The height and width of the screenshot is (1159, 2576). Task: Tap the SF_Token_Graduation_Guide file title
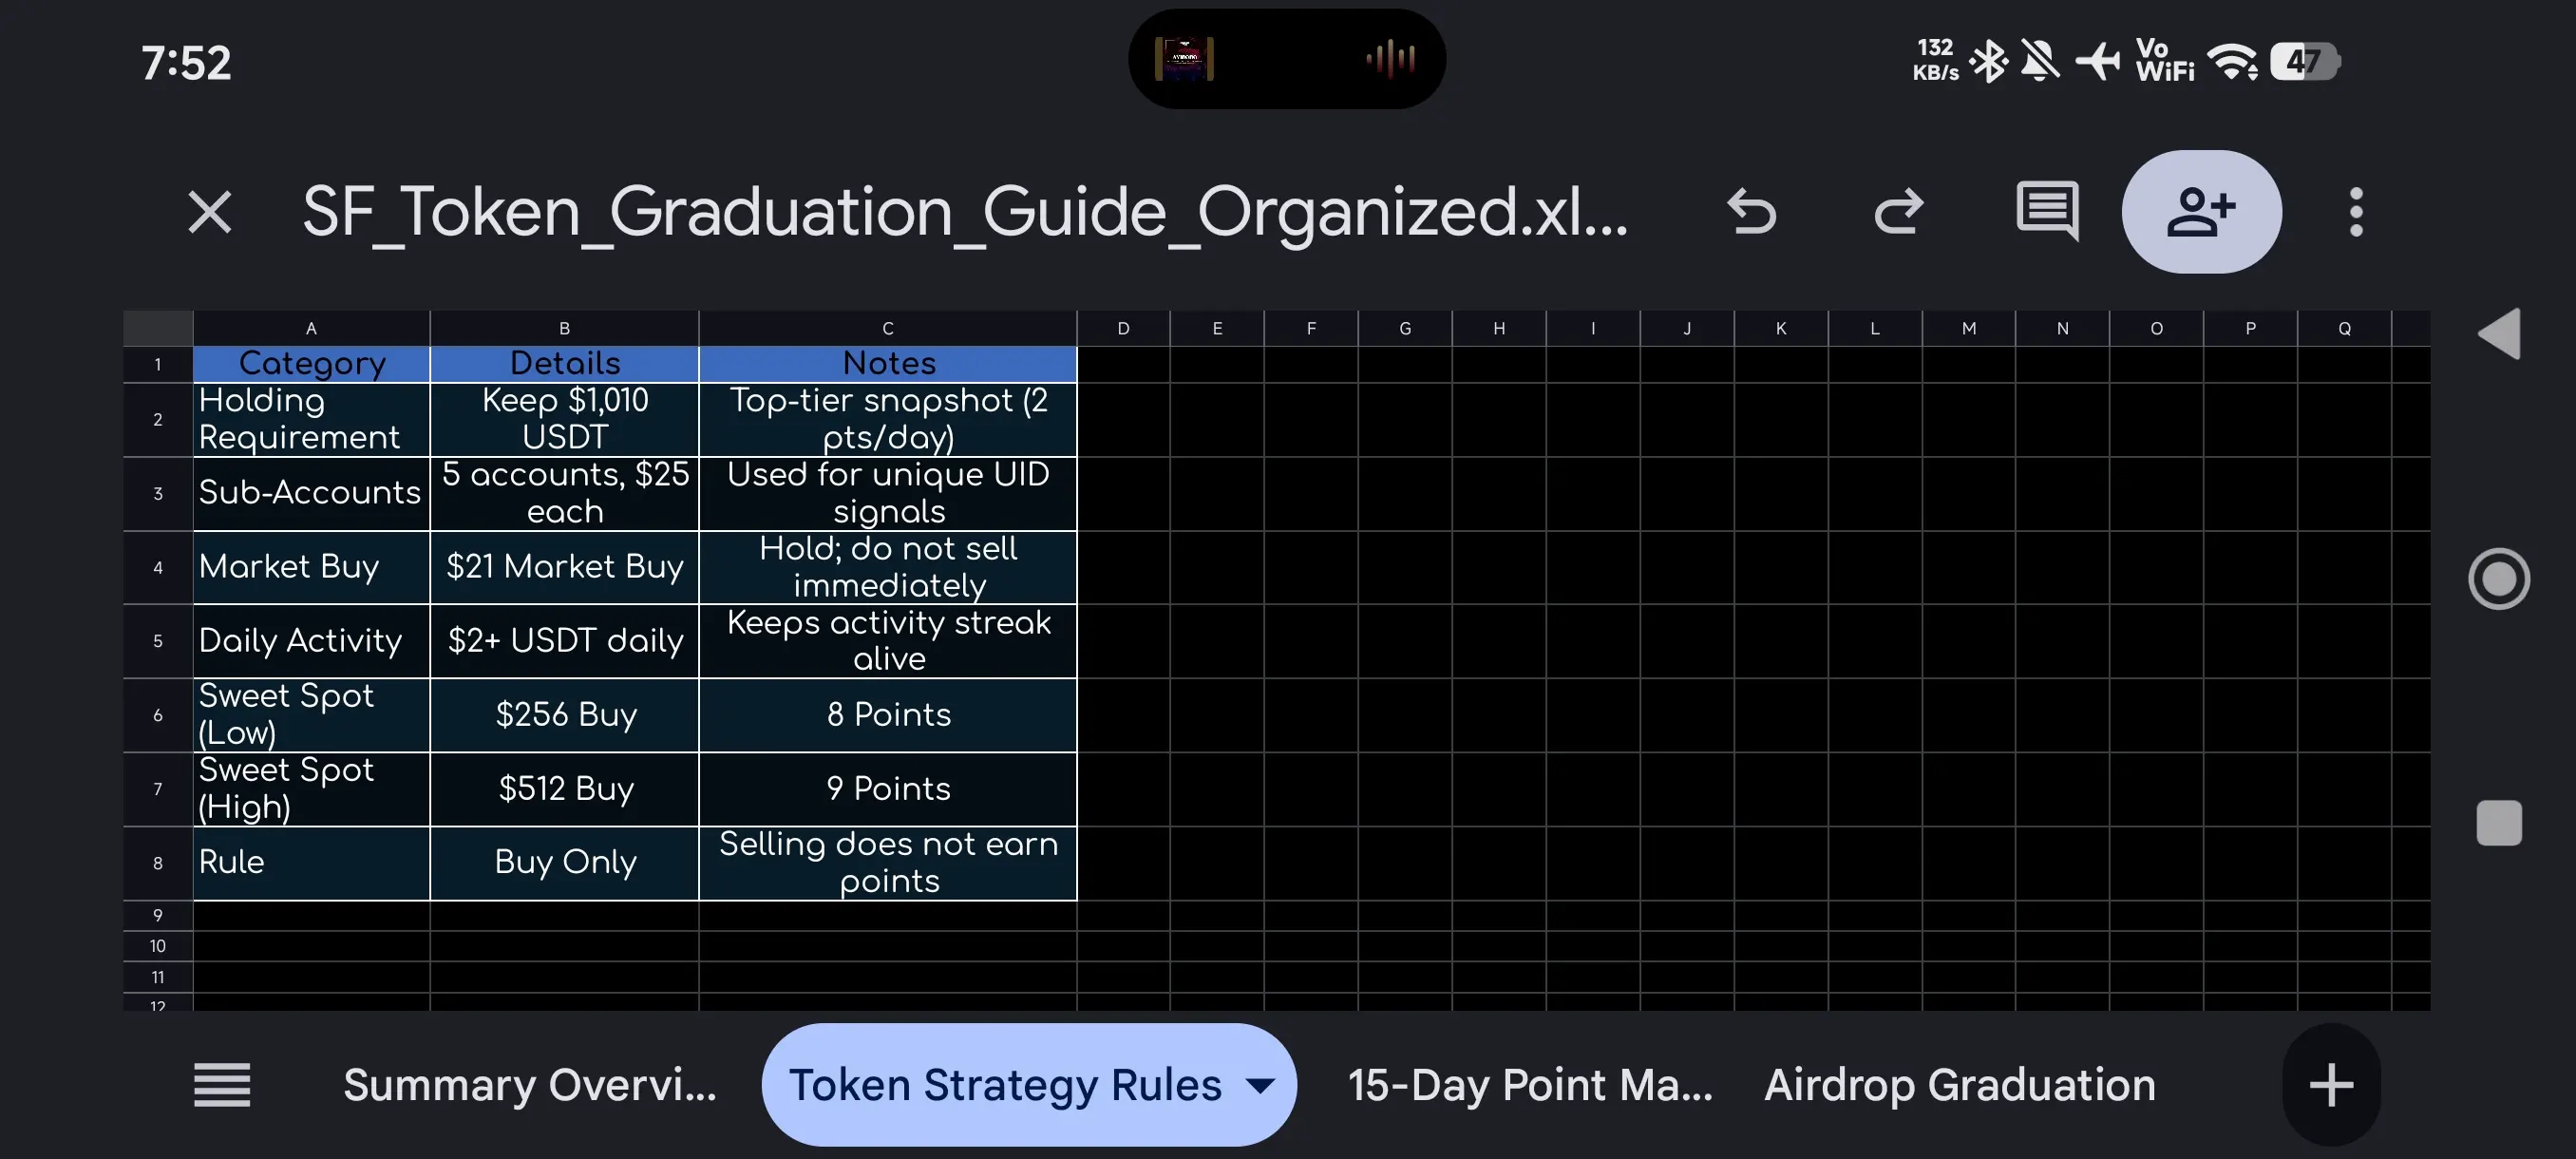(x=965, y=212)
